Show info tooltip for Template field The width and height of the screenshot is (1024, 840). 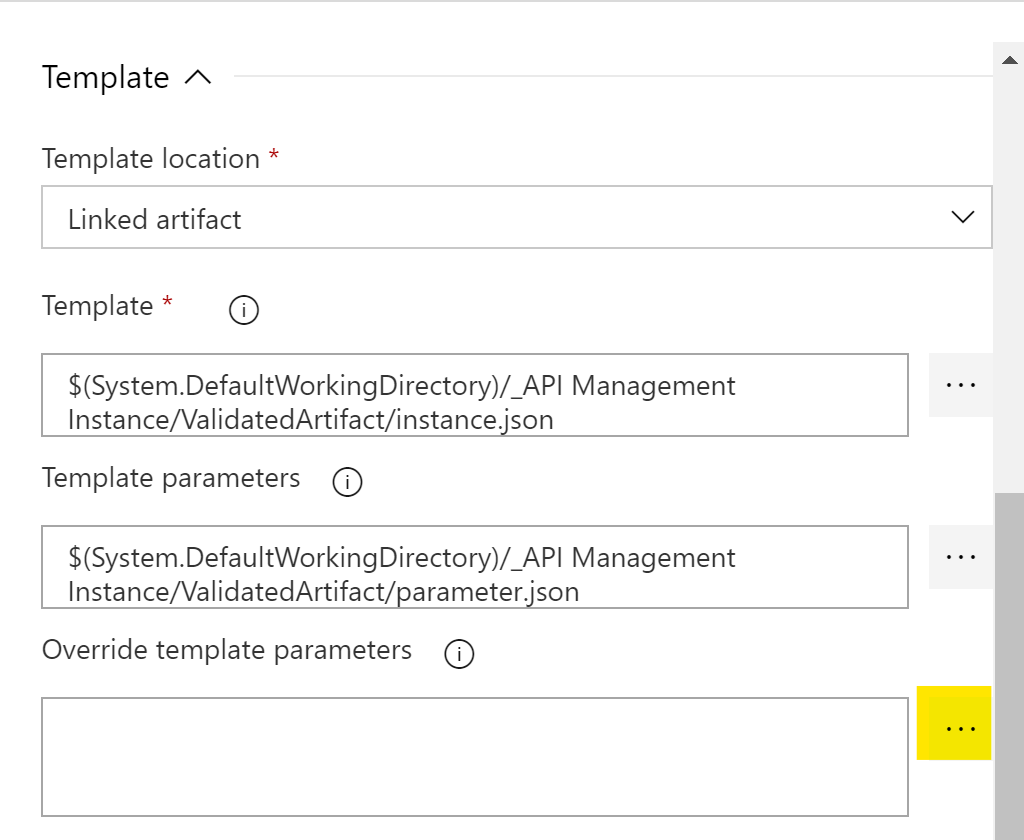pyautogui.click(x=243, y=311)
